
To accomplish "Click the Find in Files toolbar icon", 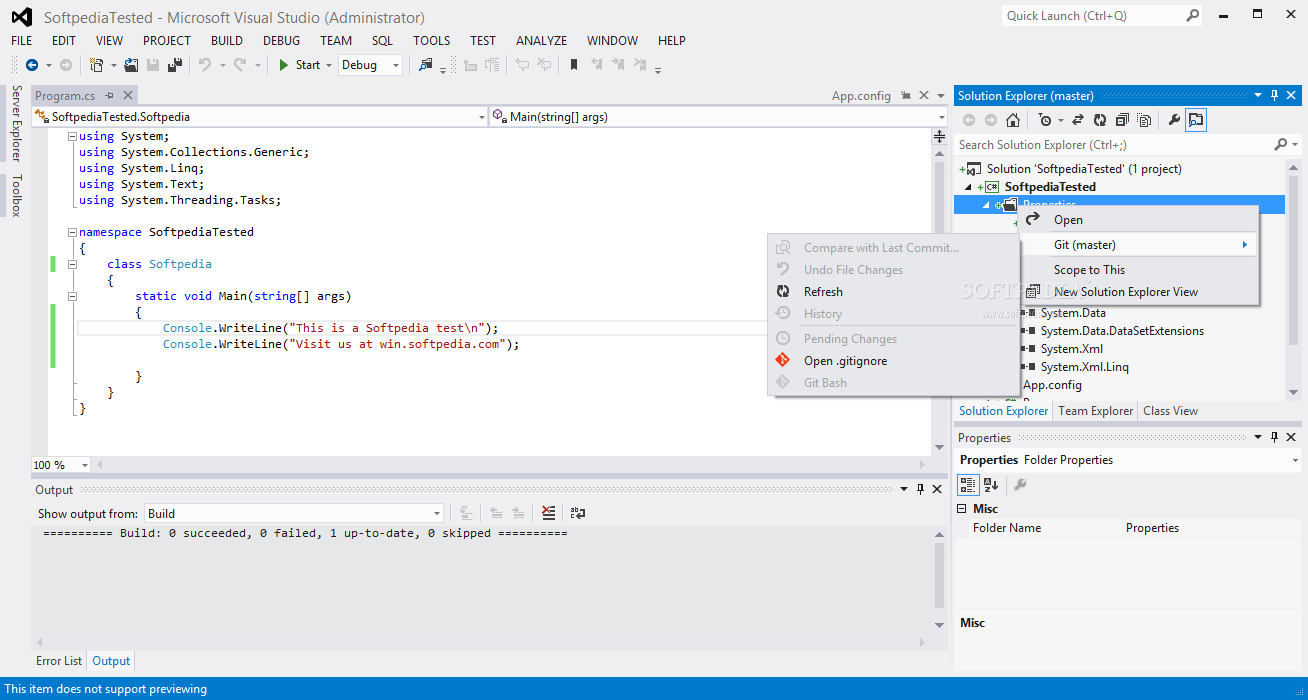I will [426, 65].
